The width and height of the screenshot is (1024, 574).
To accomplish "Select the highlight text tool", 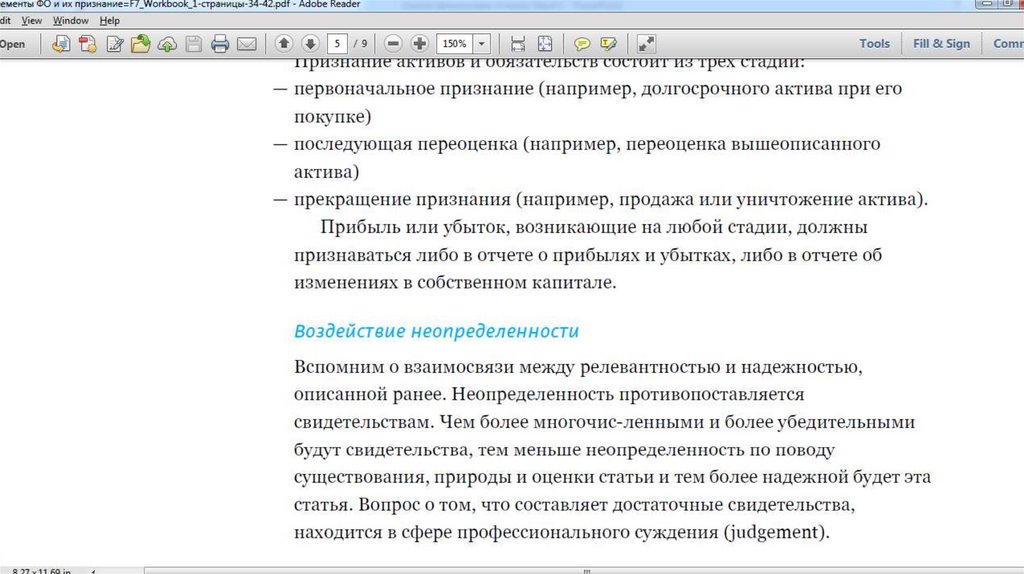I will tap(608, 44).
